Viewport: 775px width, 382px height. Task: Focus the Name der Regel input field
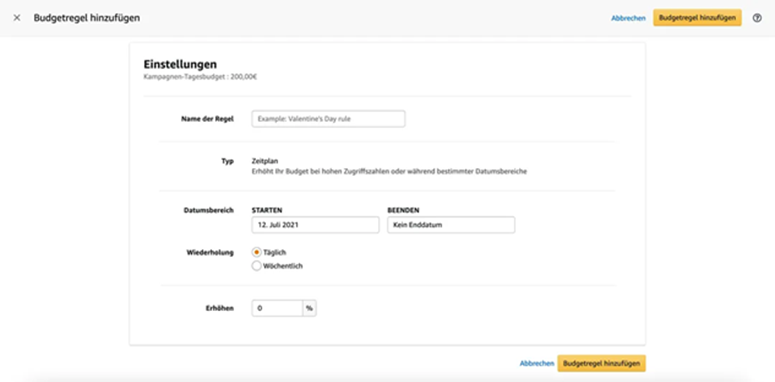(x=328, y=119)
